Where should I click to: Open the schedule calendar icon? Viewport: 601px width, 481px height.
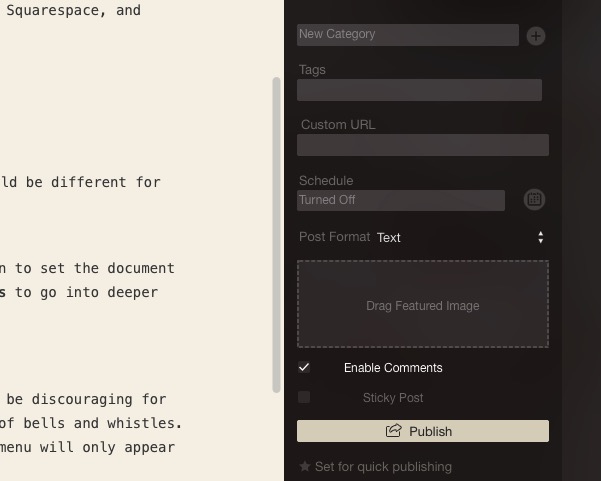tap(534, 200)
